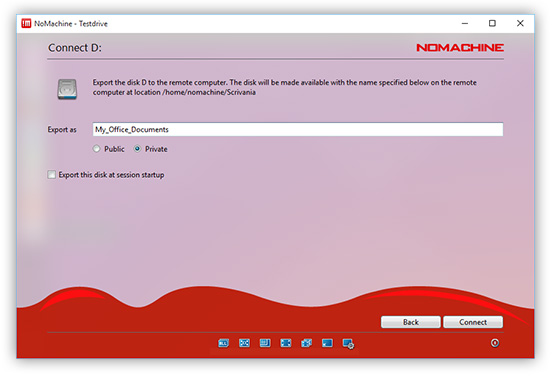Click the resize screen icon with outward arrows
Image resolution: width=552 pixels, height=378 pixels.
point(286,343)
